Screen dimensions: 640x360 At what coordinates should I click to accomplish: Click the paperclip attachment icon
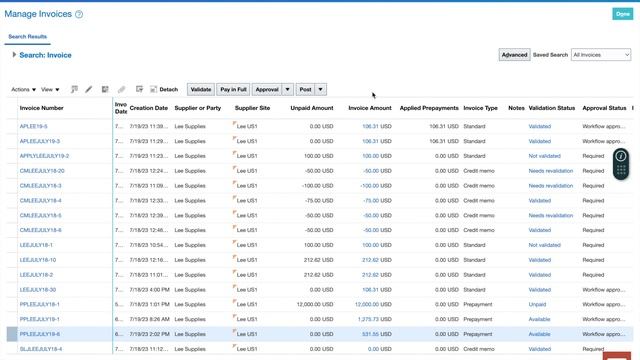point(122,89)
